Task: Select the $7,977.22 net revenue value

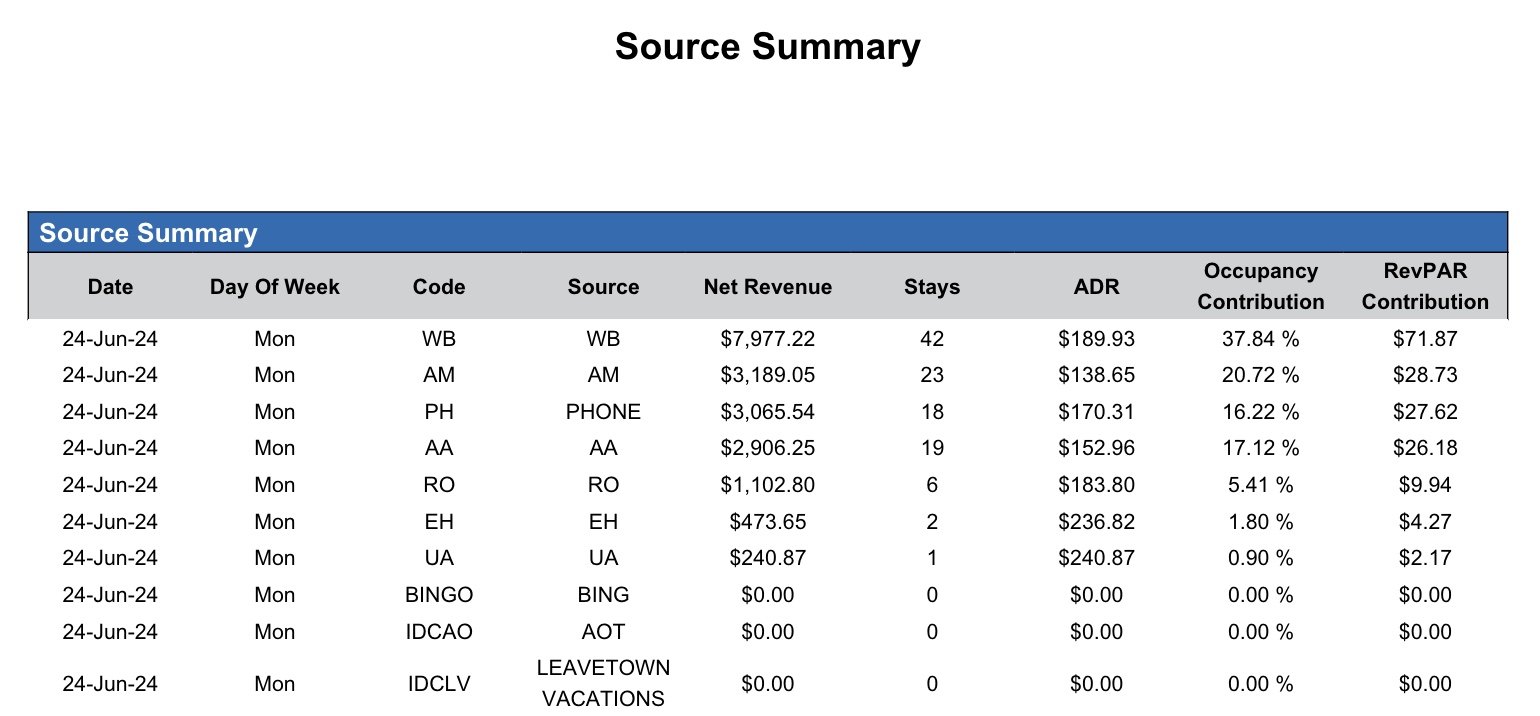Action: coord(768,339)
